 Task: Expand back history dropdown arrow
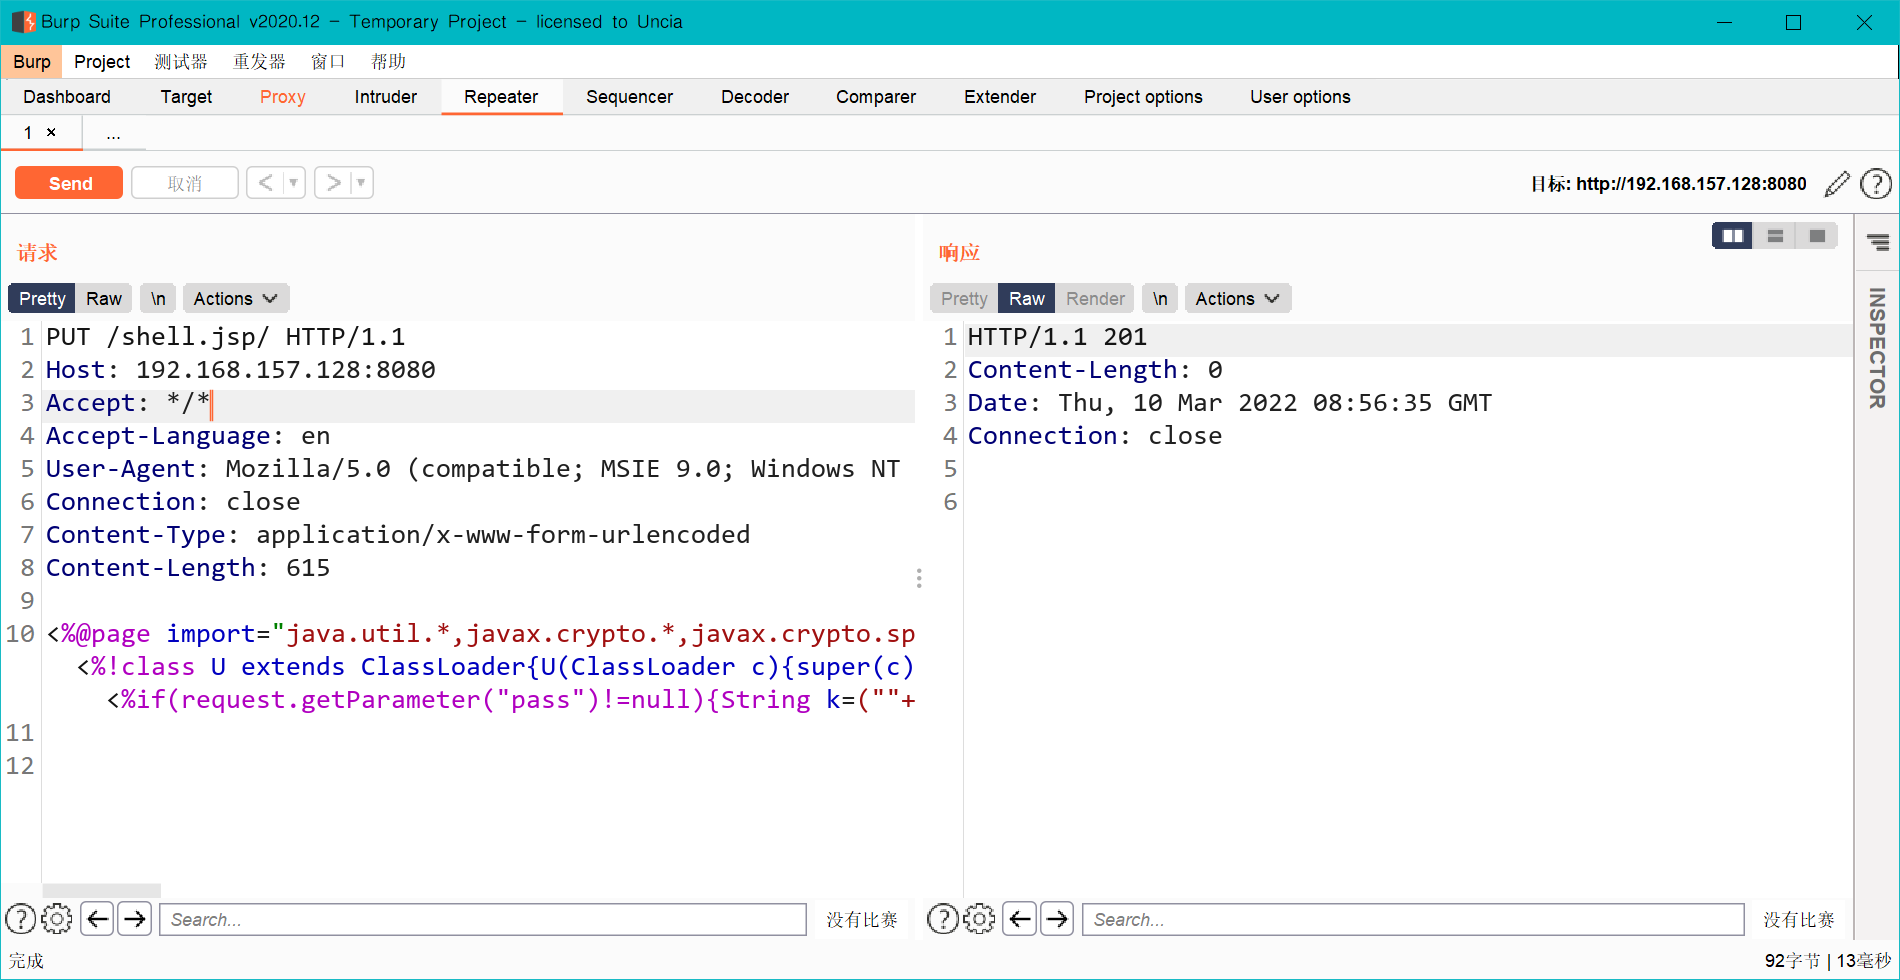pos(294,183)
